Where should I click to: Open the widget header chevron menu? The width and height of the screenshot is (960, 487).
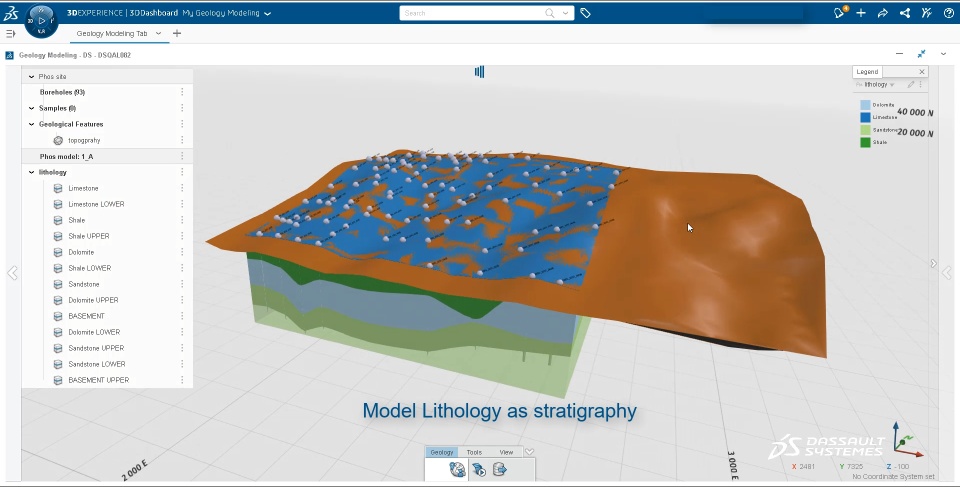point(943,54)
